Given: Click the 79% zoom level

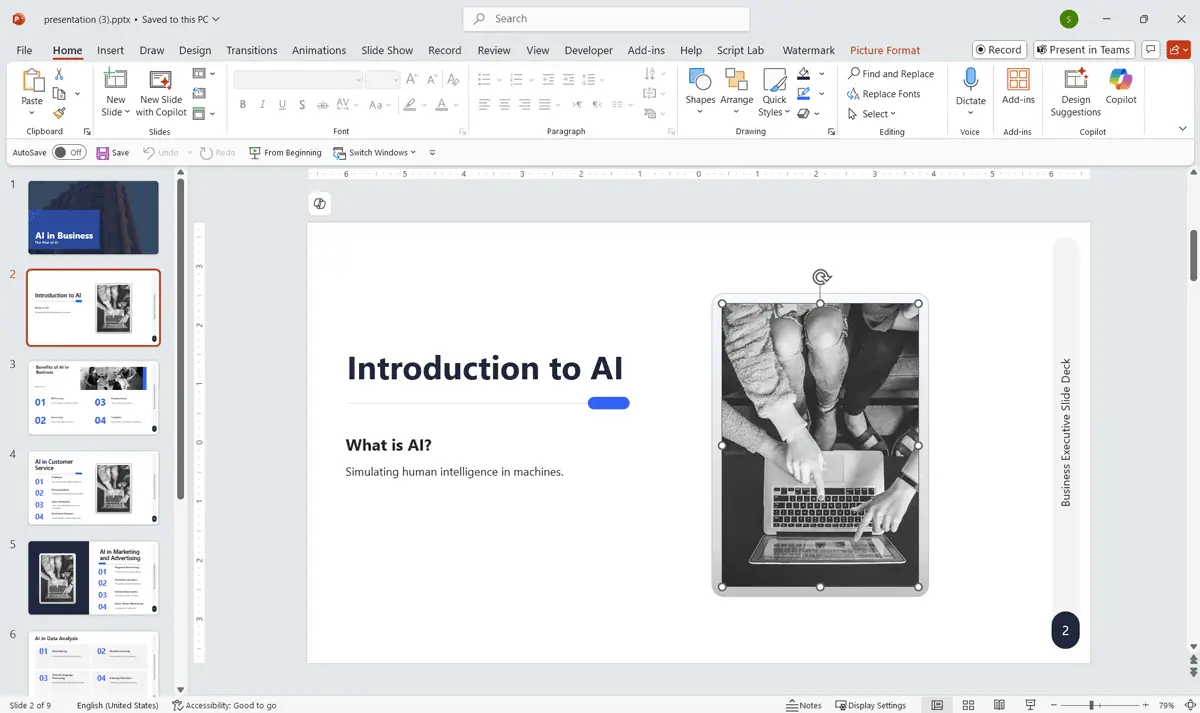Looking at the screenshot, I should 1166,705.
